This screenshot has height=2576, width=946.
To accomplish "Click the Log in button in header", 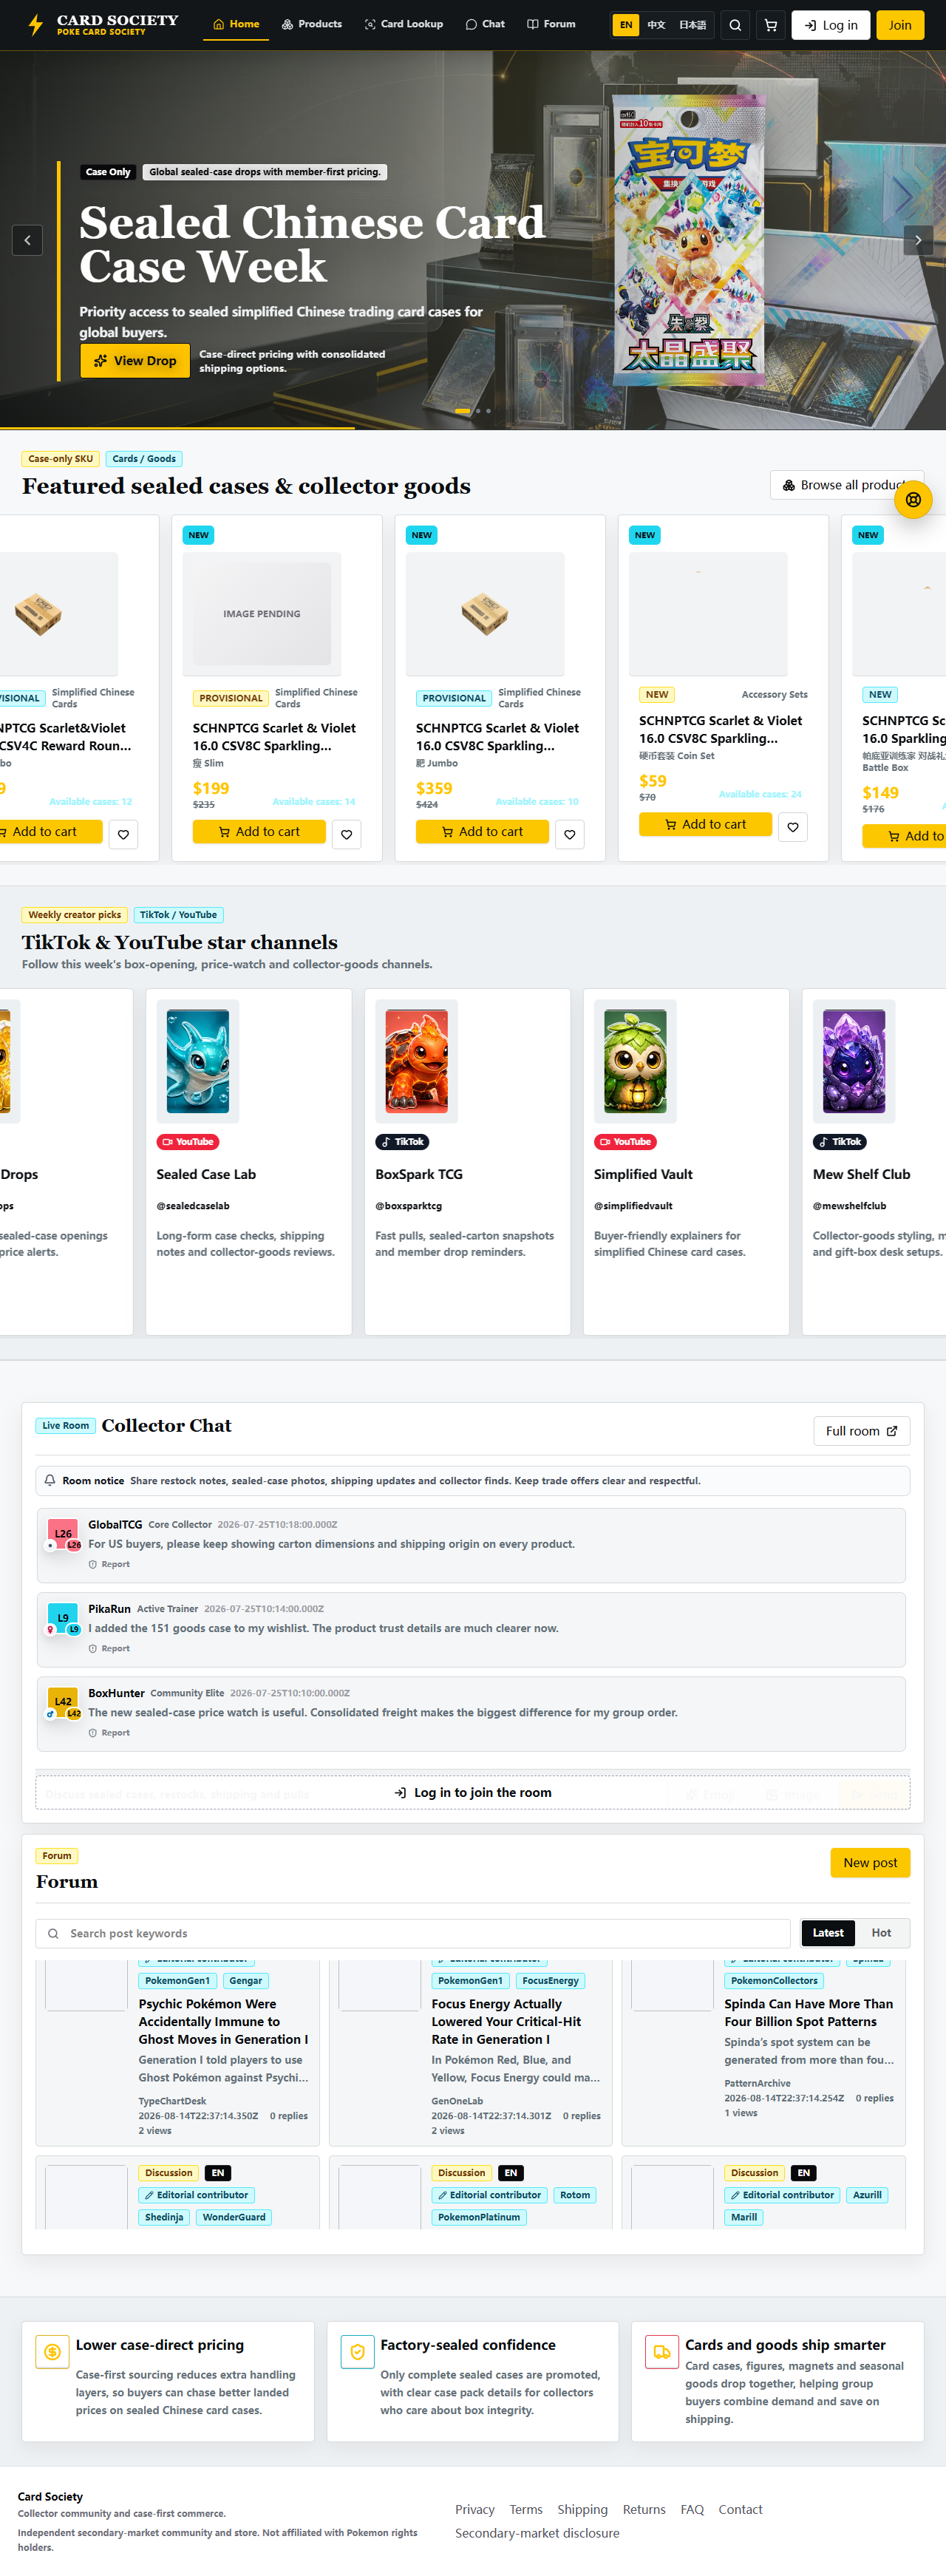I will point(830,25).
